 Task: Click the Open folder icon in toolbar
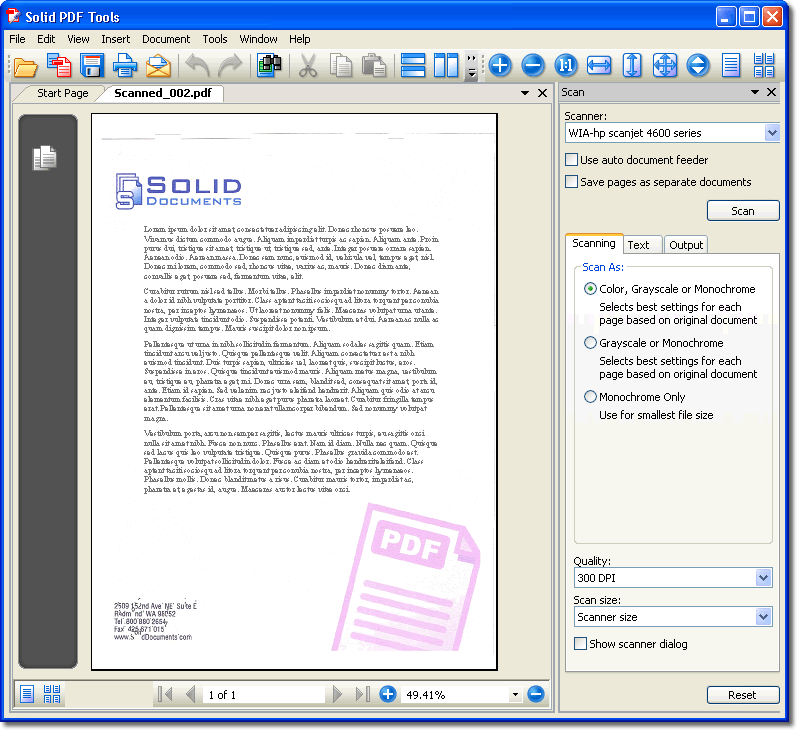25,67
